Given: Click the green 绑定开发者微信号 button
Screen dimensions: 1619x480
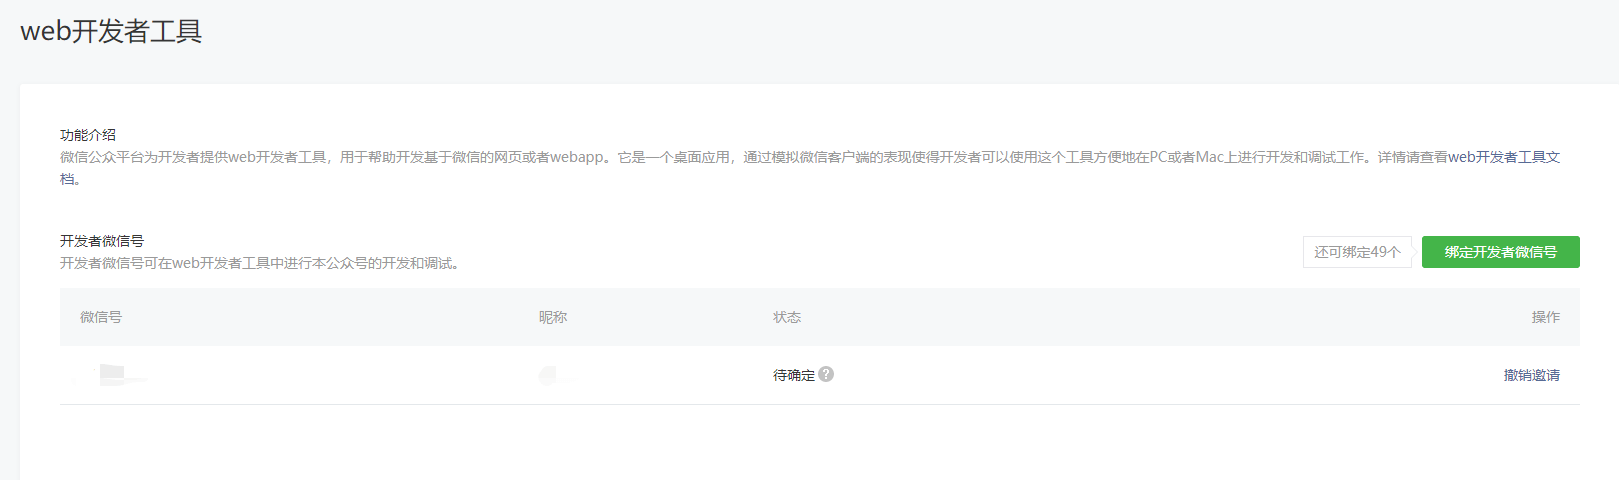Looking at the screenshot, I should 1500,252.
